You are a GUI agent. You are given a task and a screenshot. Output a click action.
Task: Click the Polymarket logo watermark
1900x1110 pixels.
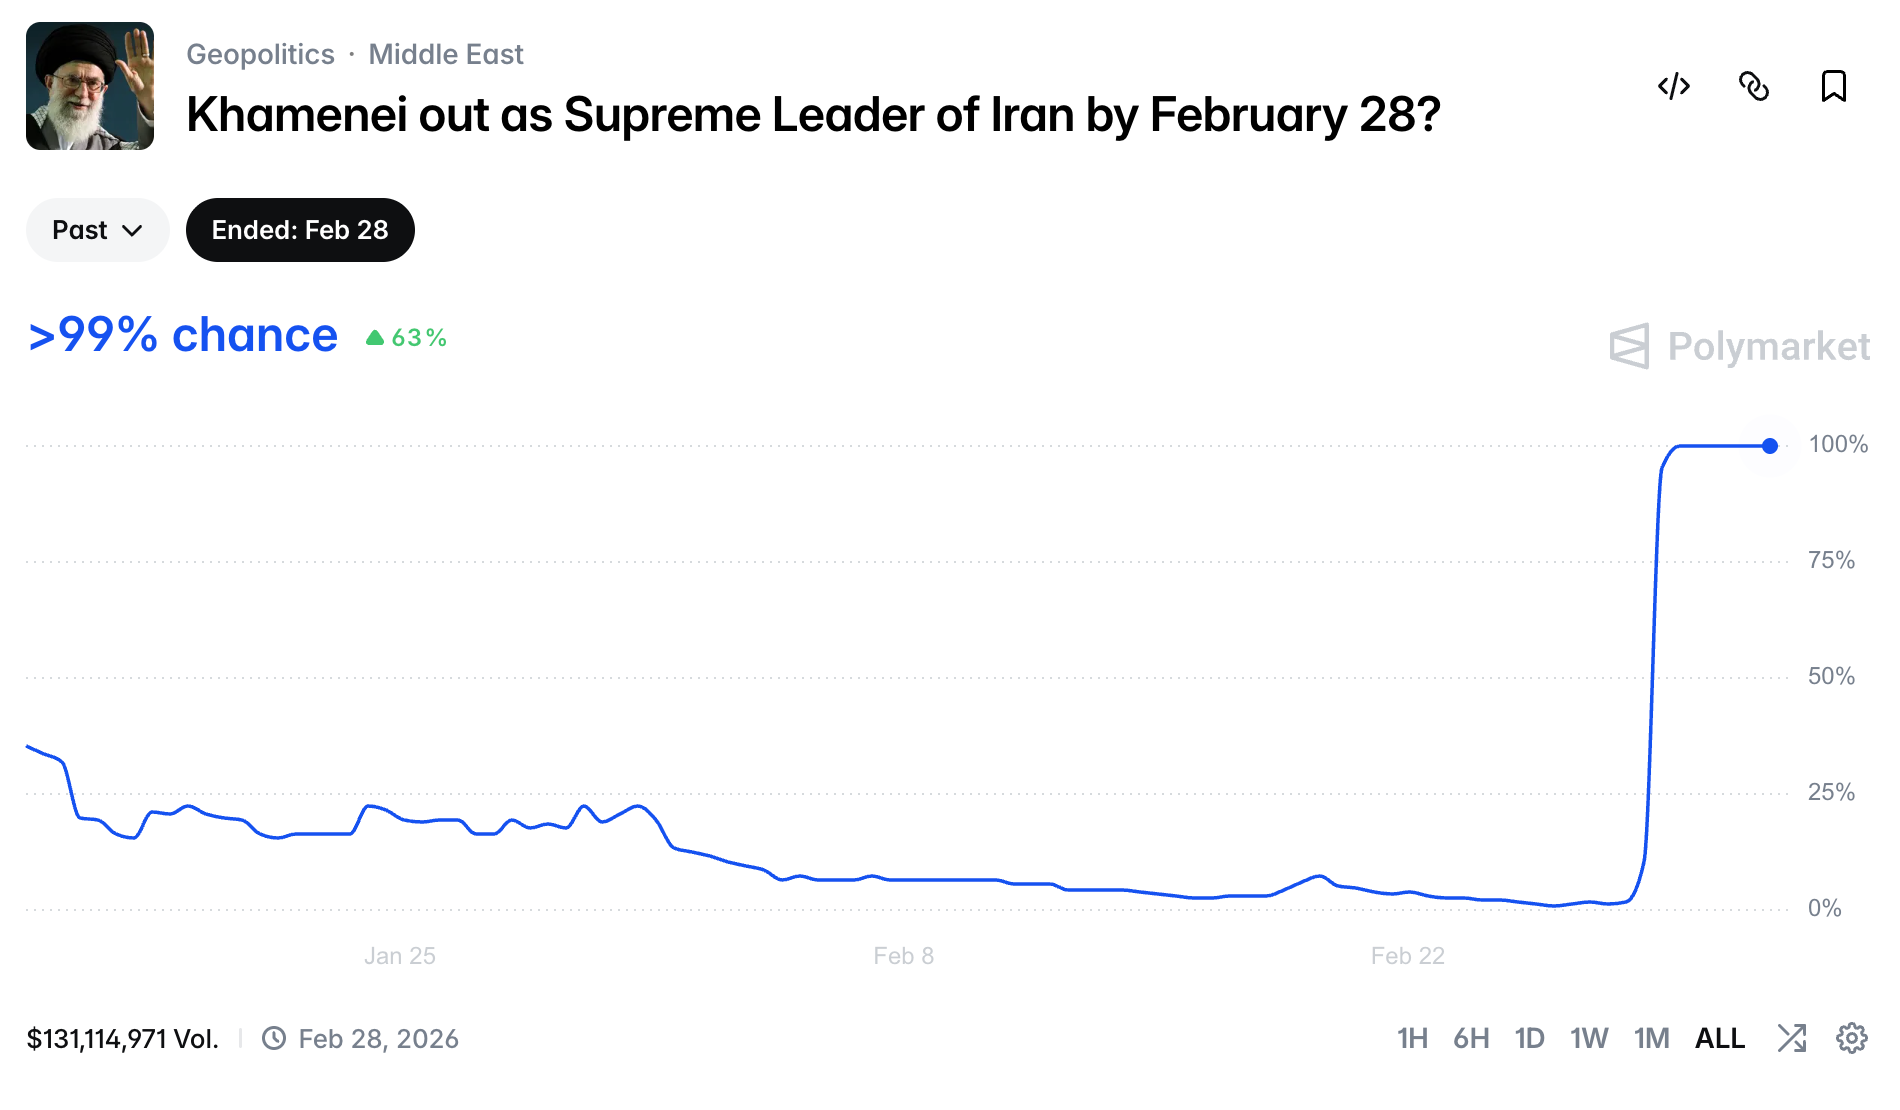coord(1739,347)
